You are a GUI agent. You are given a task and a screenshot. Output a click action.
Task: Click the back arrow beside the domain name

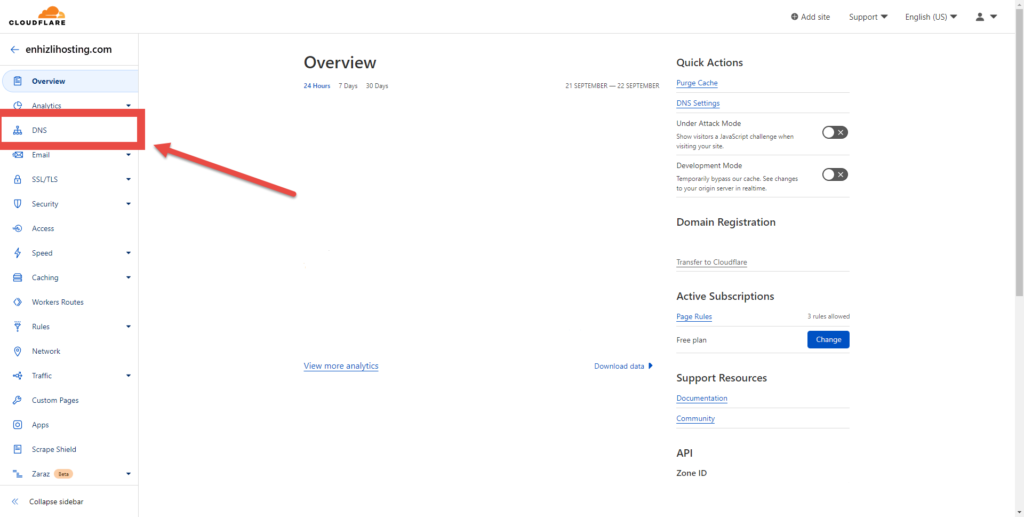tap(14, 49)
